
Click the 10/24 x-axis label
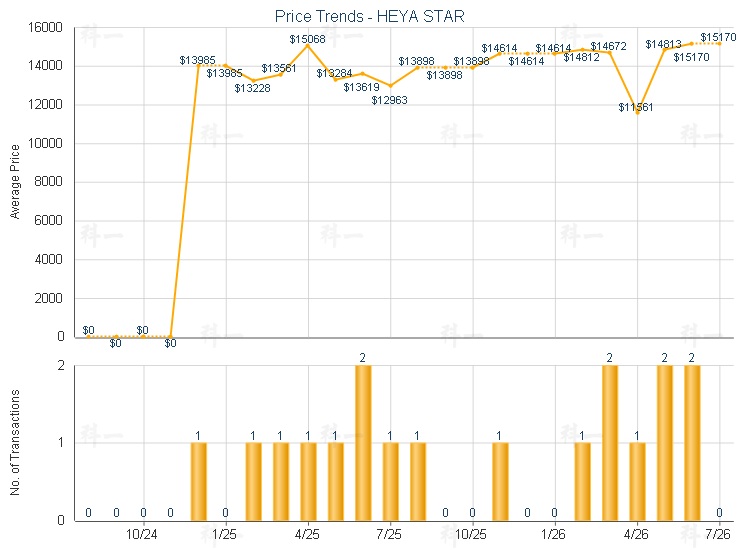tap(142, 534)
